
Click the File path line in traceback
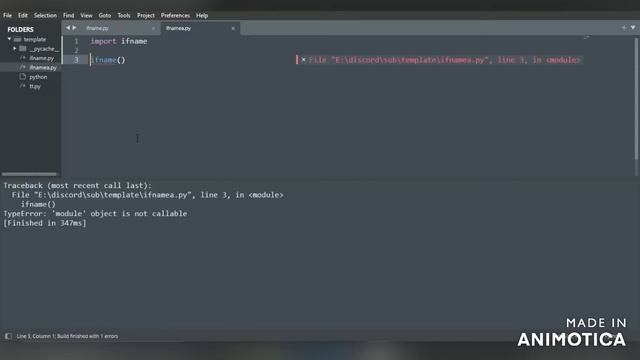(x=147, y=195)
